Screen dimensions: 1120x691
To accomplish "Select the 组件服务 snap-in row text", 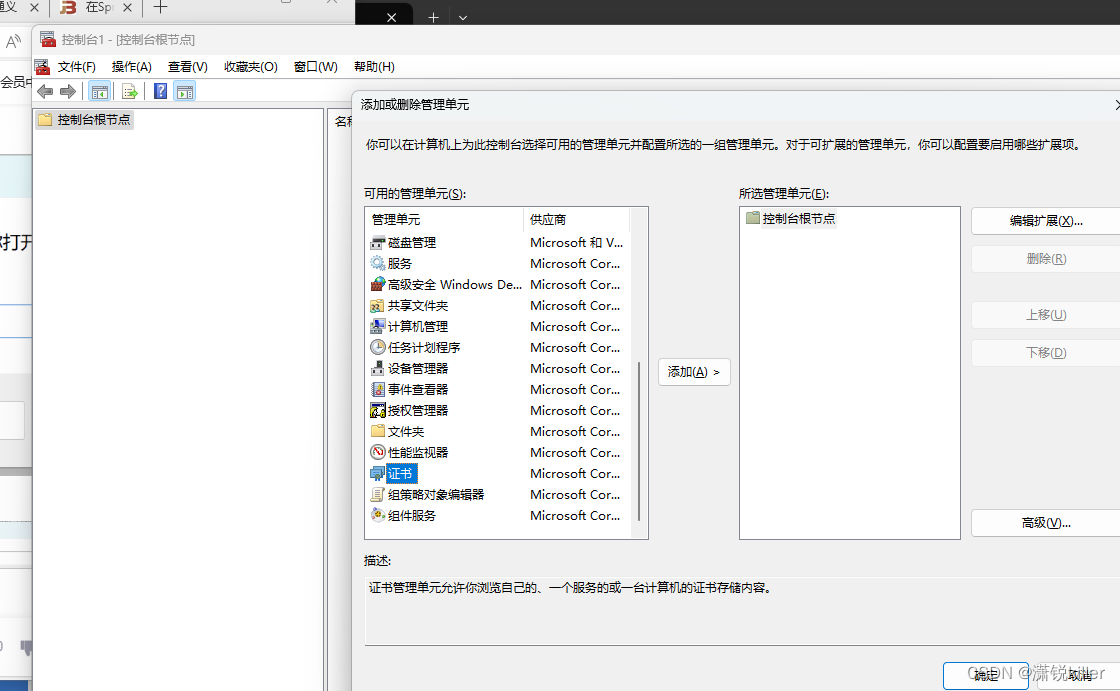I will pos(411,515).
